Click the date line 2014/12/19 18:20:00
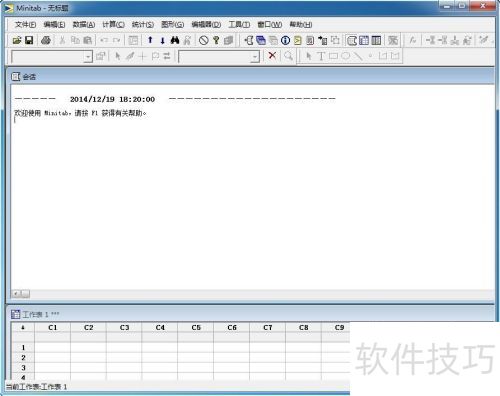Image resolution: width=500 pixels, height=396 pixels. coord(112,99)
